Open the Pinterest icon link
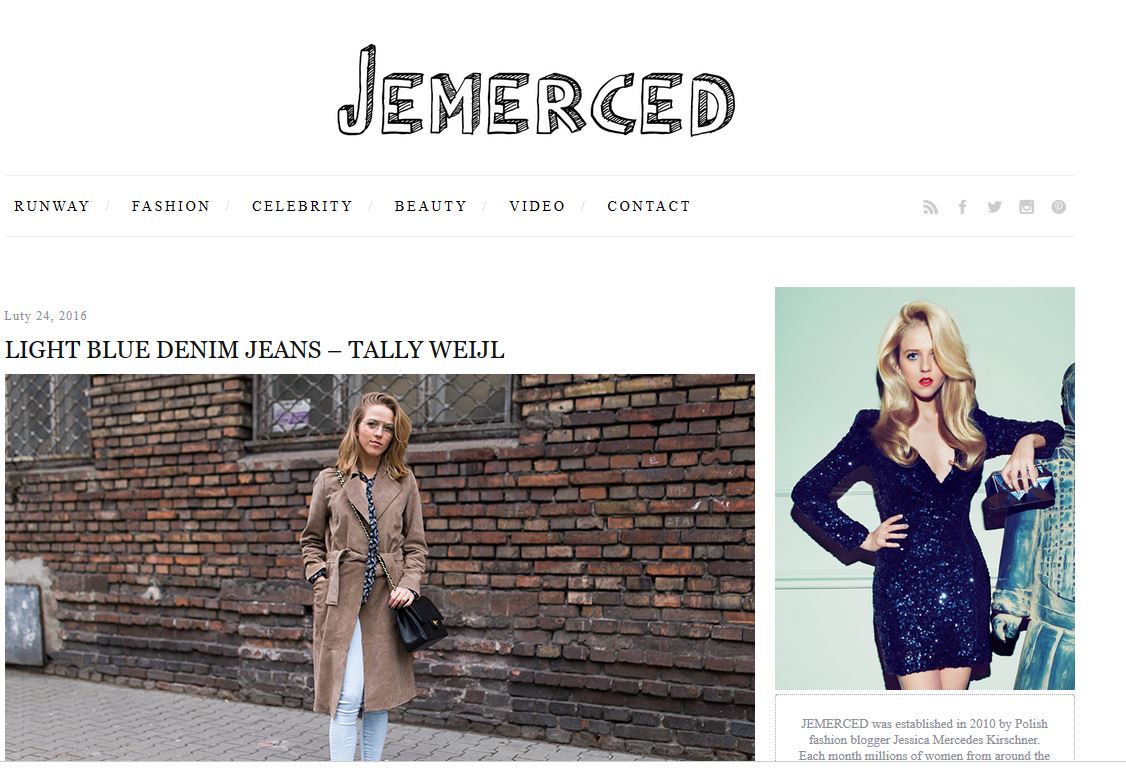Viewport: 1126px width, 770px height. (x=1058, y=207)
